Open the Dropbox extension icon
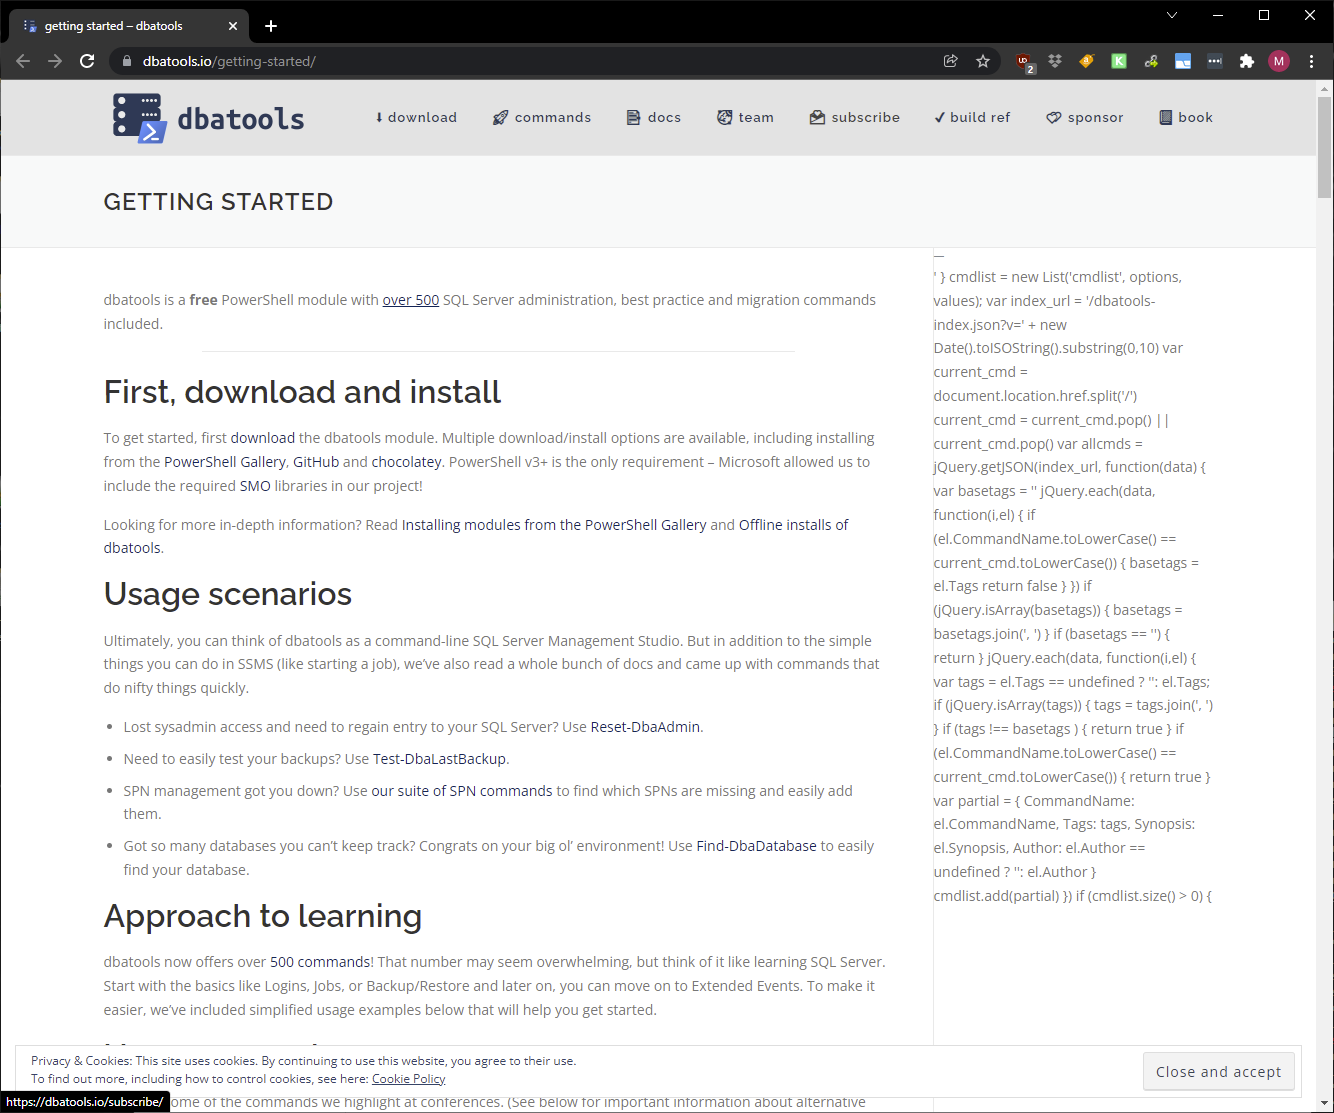The height and width of the screenshot is (1113, 1334). [1055, 61]
